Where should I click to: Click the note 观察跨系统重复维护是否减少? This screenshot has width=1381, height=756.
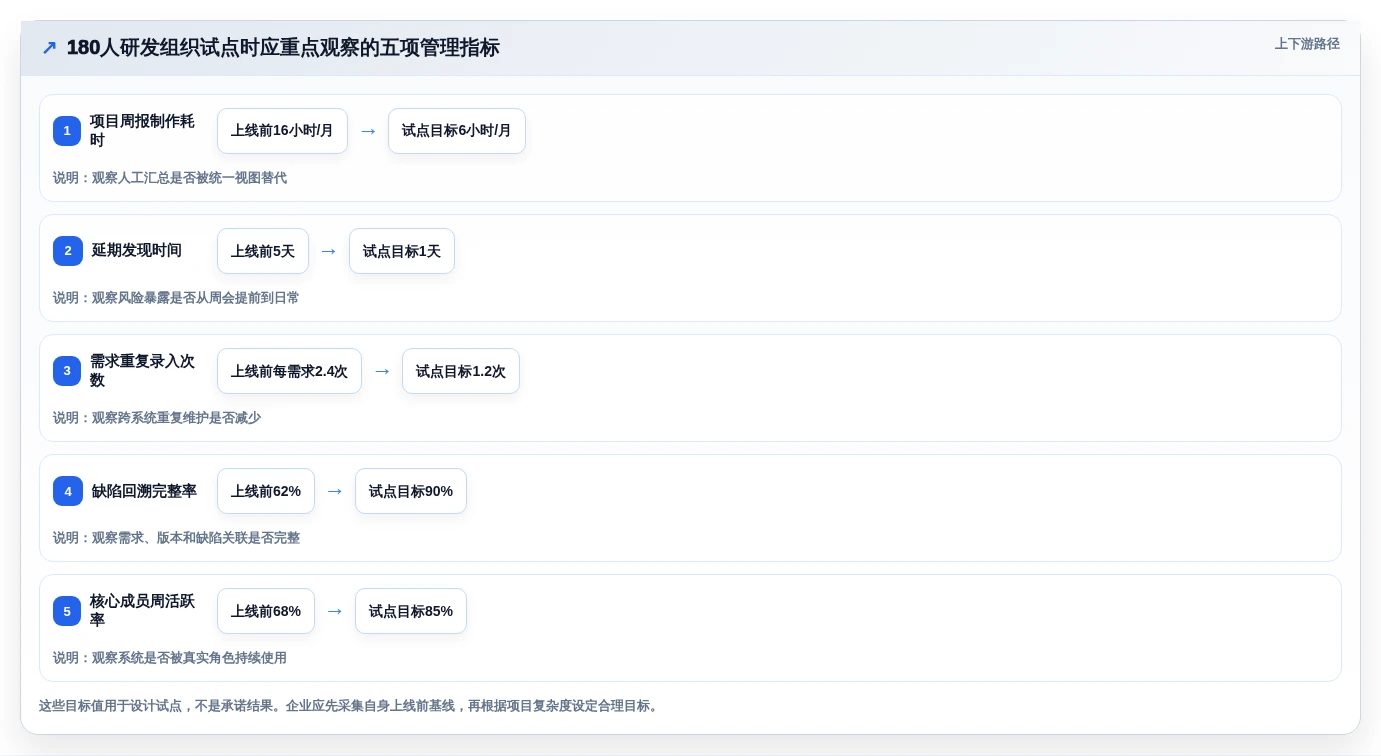pos(176,418)
